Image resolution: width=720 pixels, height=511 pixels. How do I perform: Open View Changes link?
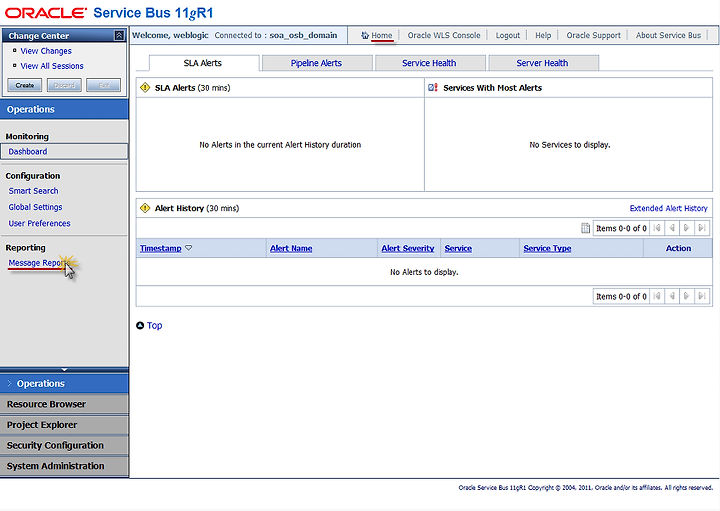(46, 51)
